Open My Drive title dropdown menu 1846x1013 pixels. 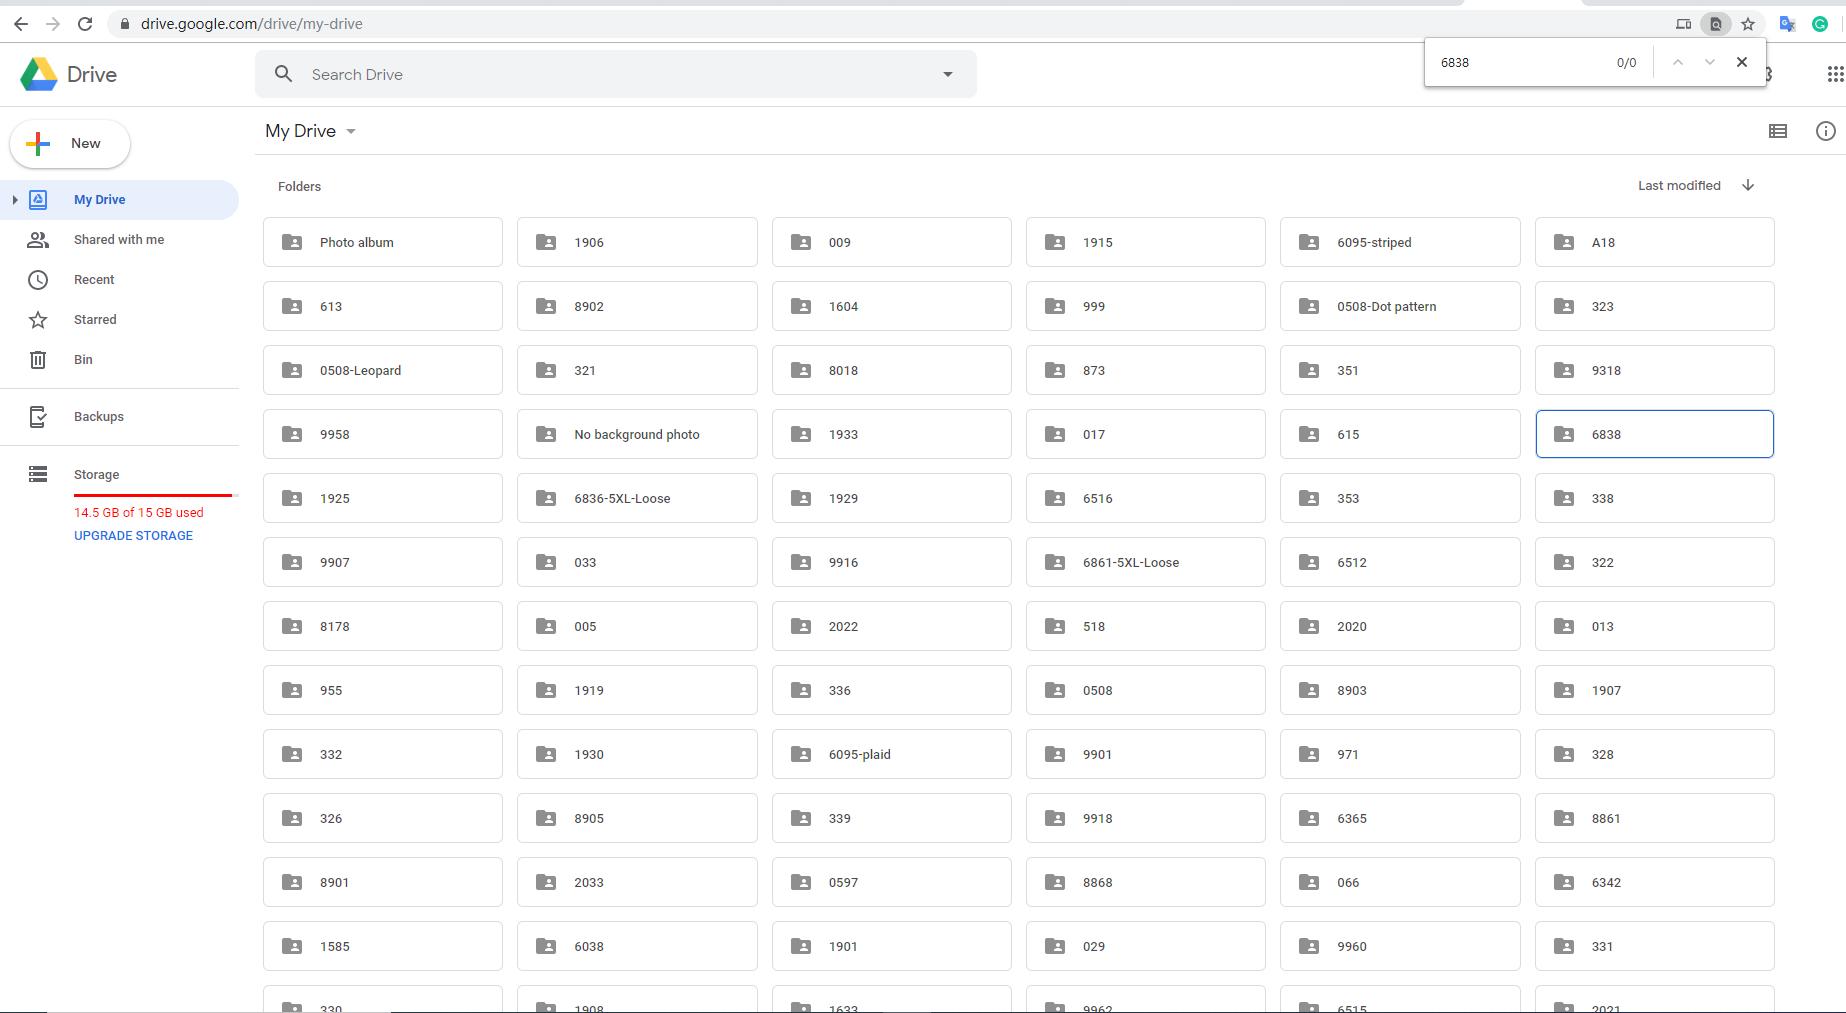[x=351, y=132]
